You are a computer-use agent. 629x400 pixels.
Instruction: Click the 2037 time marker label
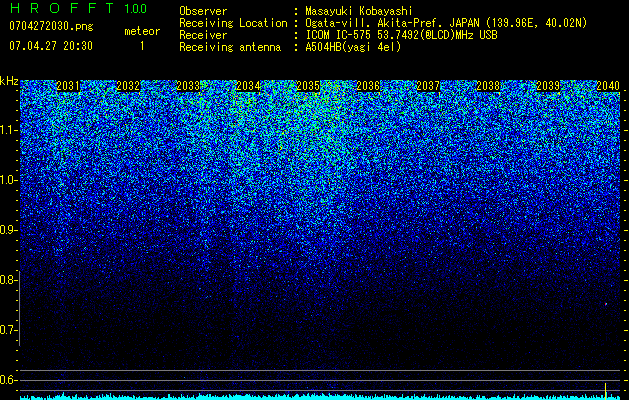pyautogui.click(x=428, y=86)
